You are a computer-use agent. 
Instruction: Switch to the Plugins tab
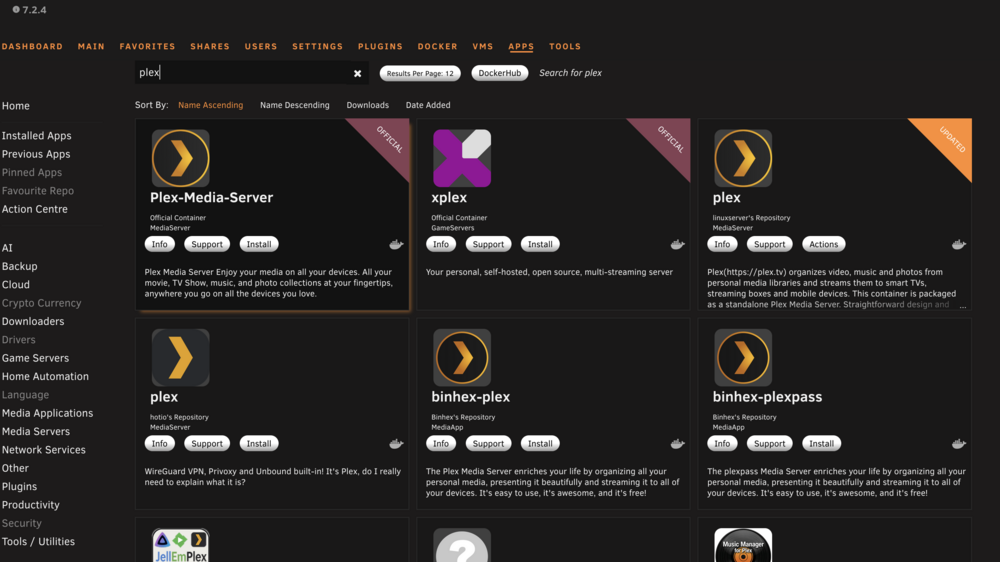380,47
